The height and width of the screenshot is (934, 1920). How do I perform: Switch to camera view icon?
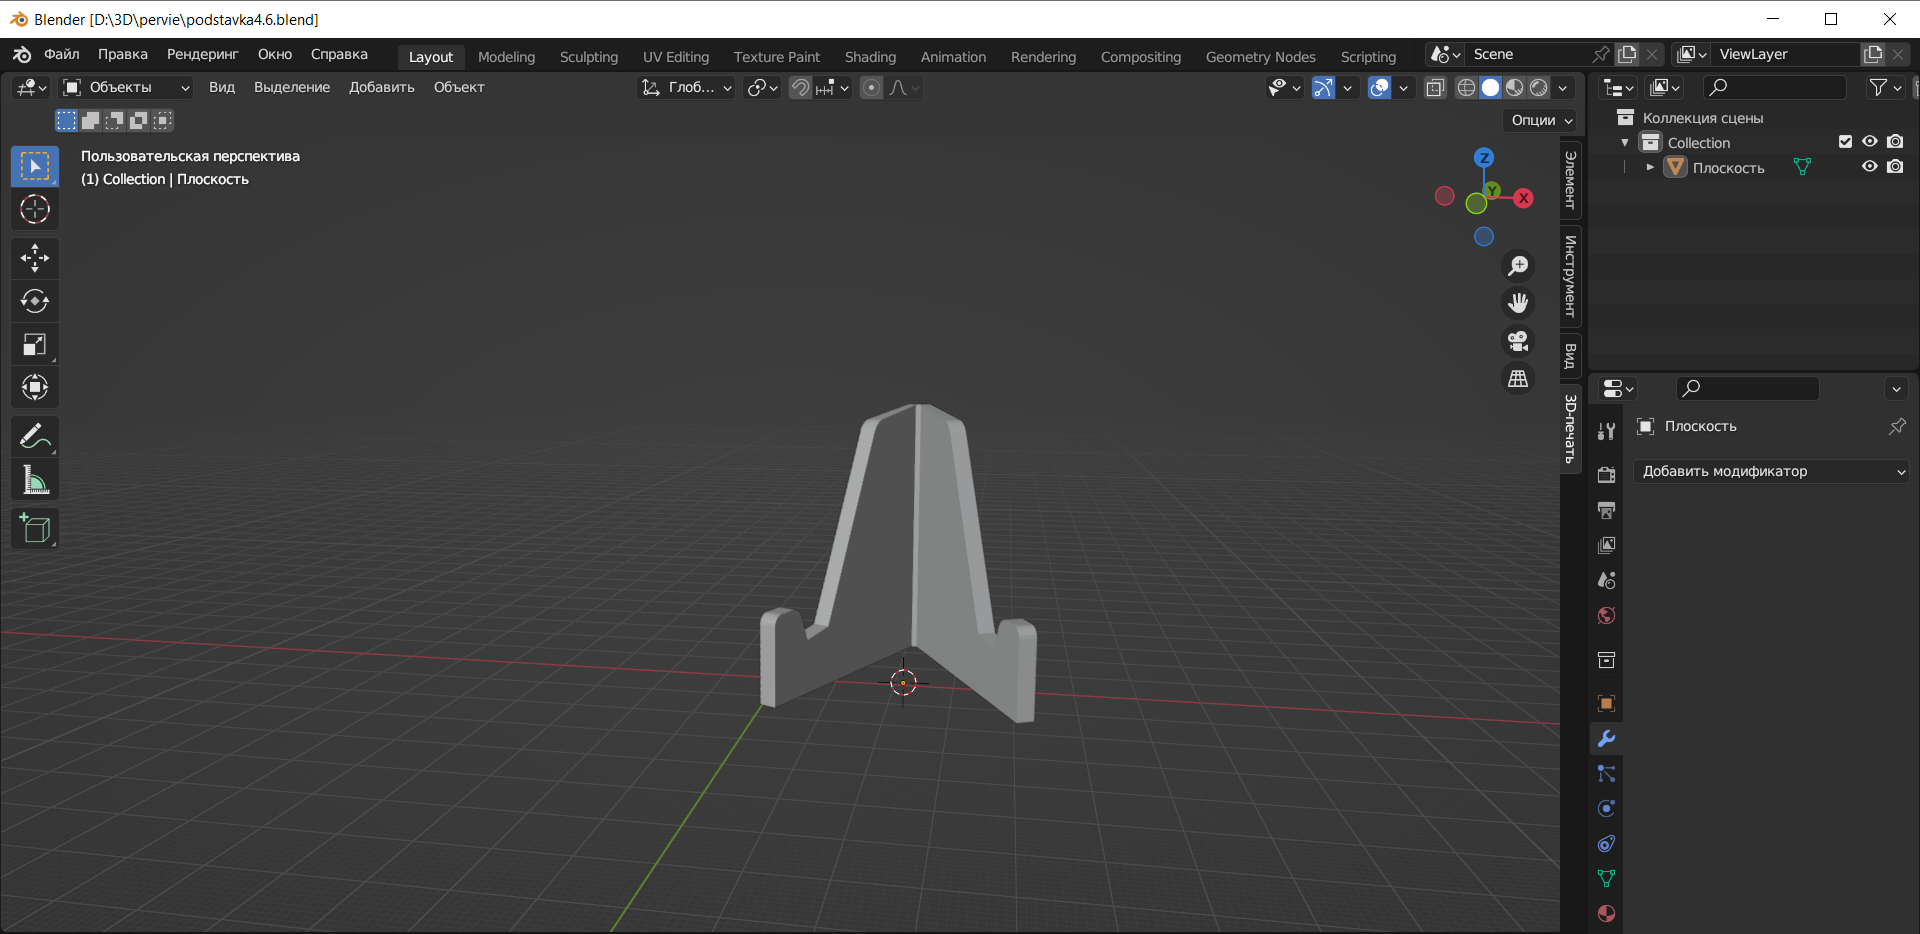click(x=1518, y=341)
